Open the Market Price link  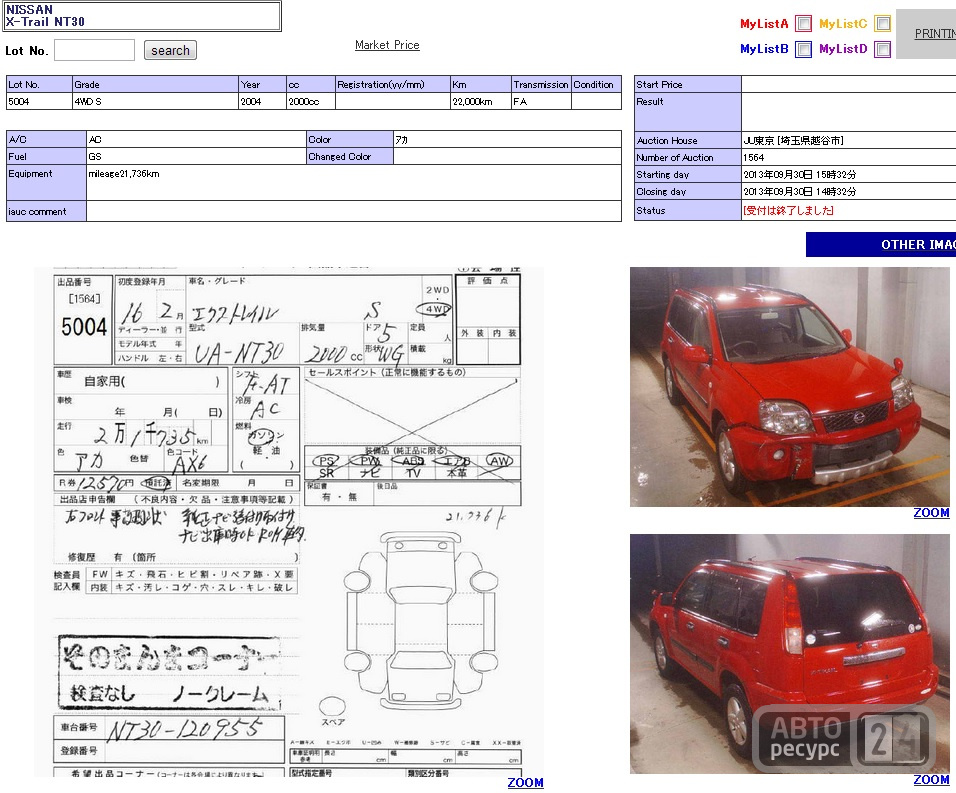click(x=387, y=44)
